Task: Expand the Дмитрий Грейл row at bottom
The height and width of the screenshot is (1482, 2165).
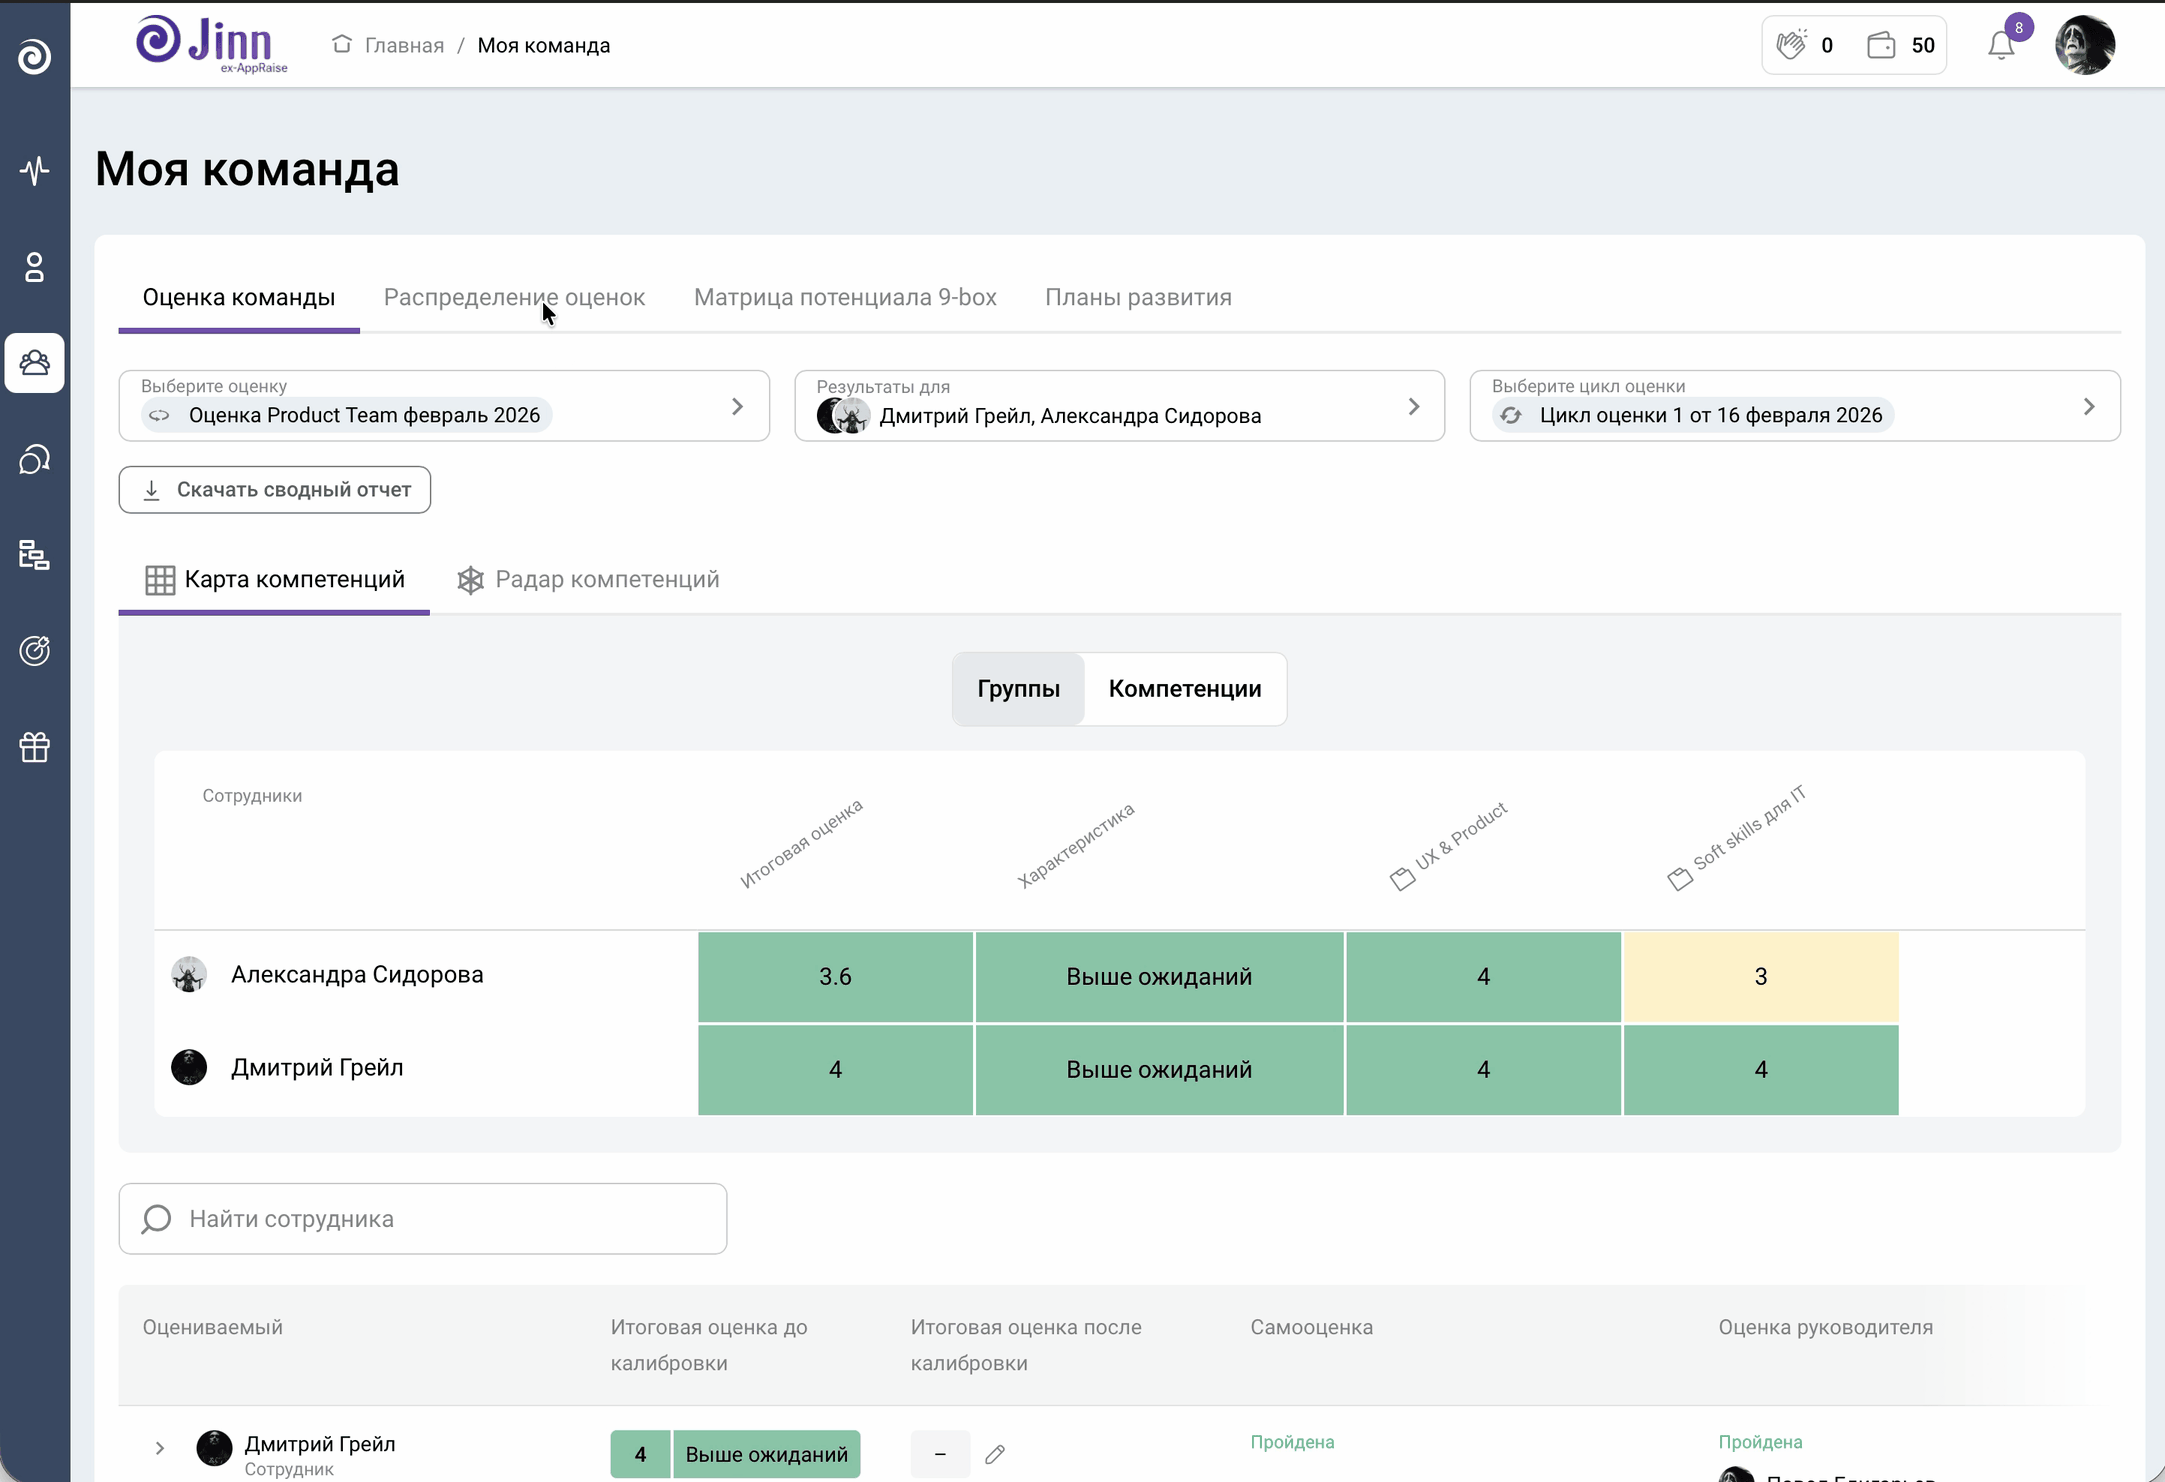Action: click(x=160, y=1448)
